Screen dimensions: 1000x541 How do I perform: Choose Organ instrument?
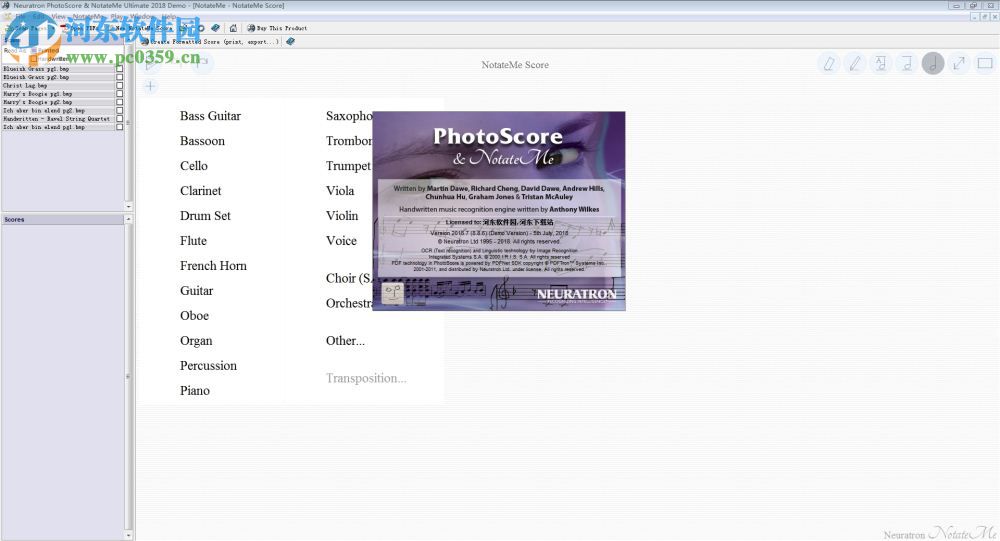pyautogui.click(x=196, y=341)
